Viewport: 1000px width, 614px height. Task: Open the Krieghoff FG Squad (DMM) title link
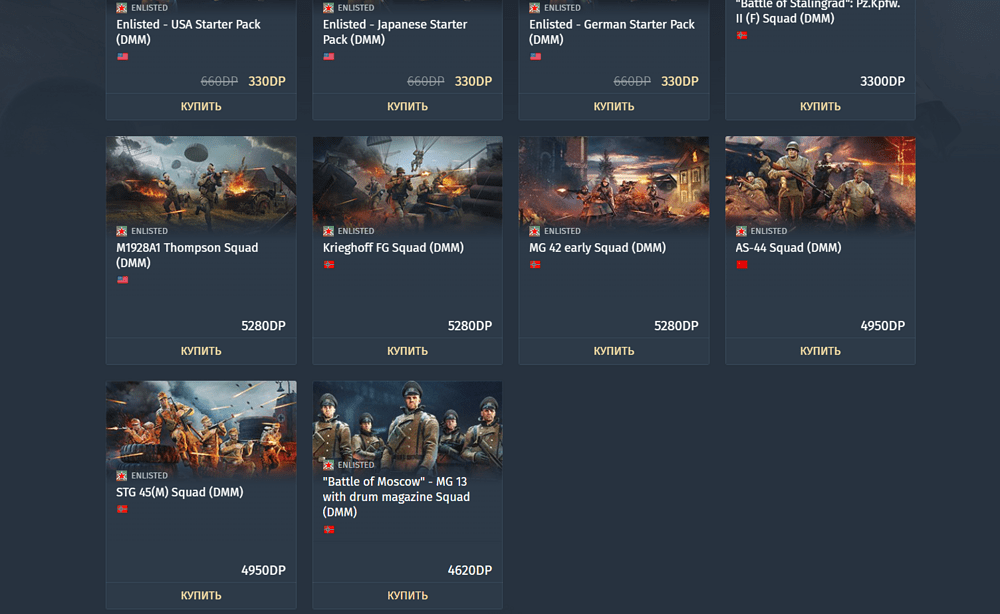(x=394, y=248)
